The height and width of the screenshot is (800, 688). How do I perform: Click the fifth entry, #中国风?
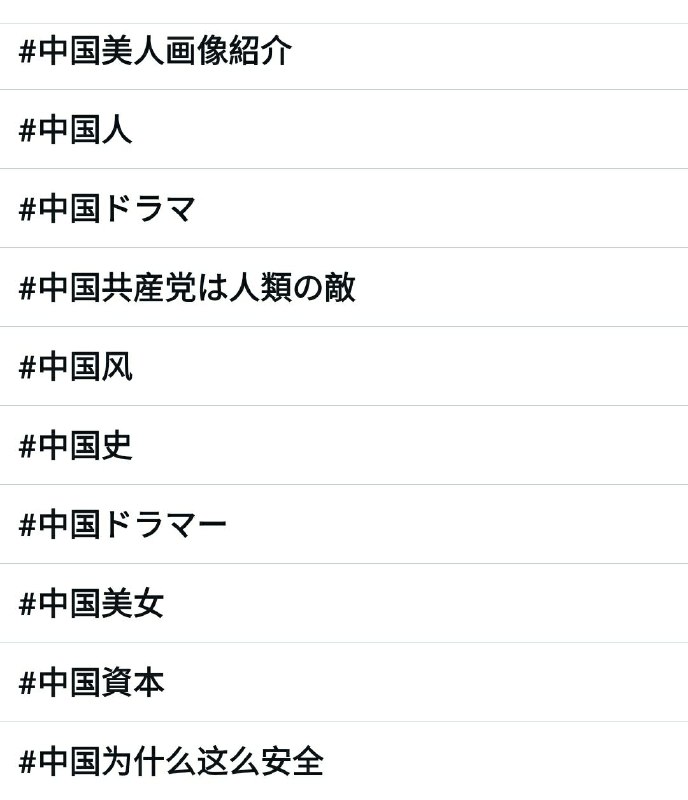76,366
